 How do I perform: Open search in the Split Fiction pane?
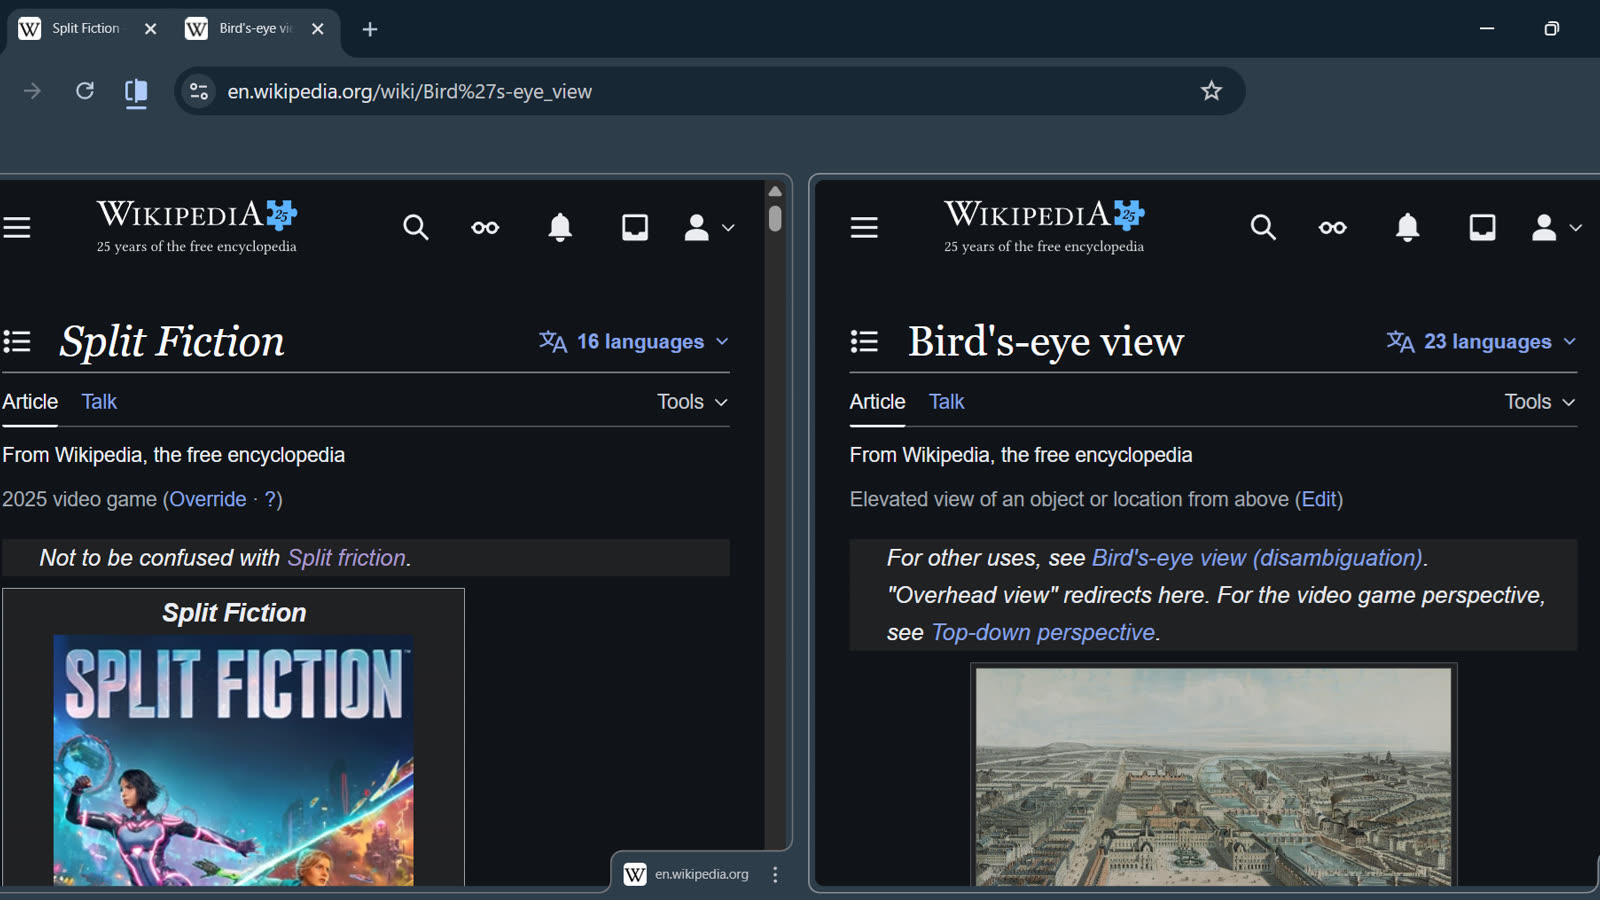(416, 228)
